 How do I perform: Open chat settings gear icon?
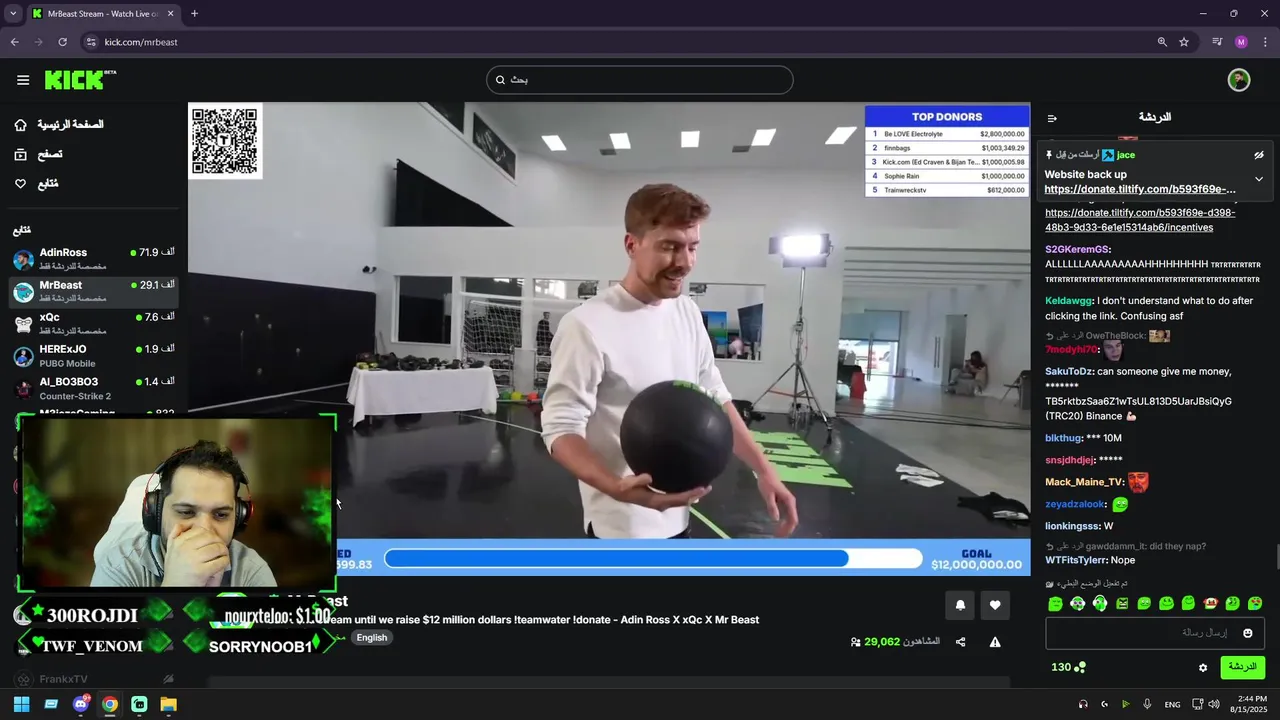pyautogui.click(x=1203, y=668)
